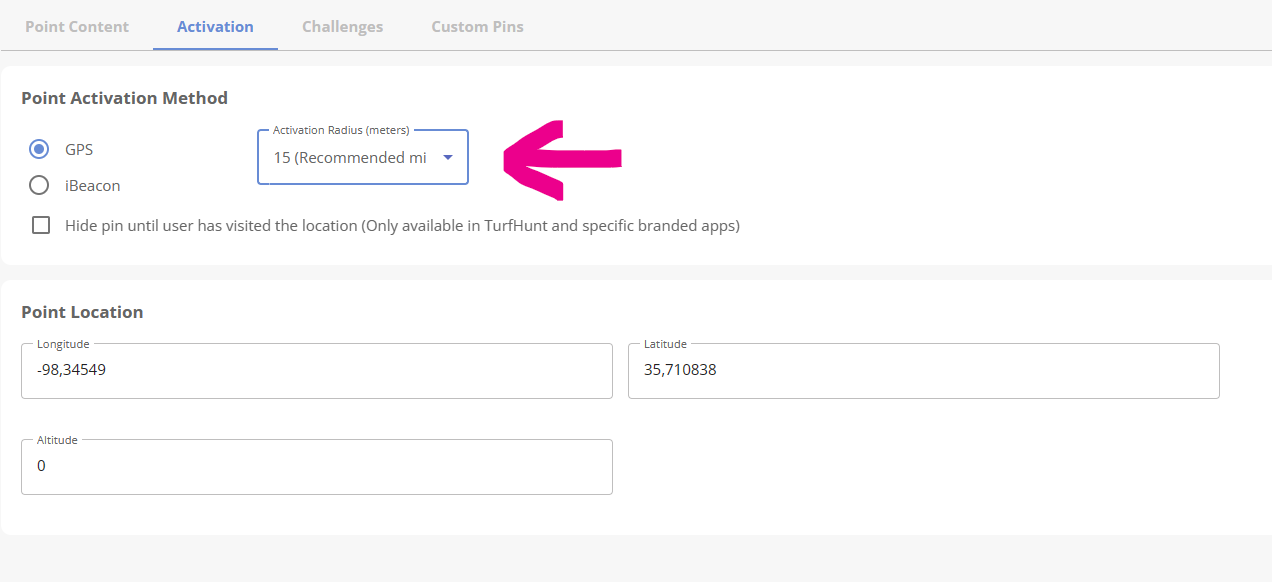The width and height of the screenshot is (1272, 582).
Task: Choose the iBeacon radio button
Action: click(39, 185)
